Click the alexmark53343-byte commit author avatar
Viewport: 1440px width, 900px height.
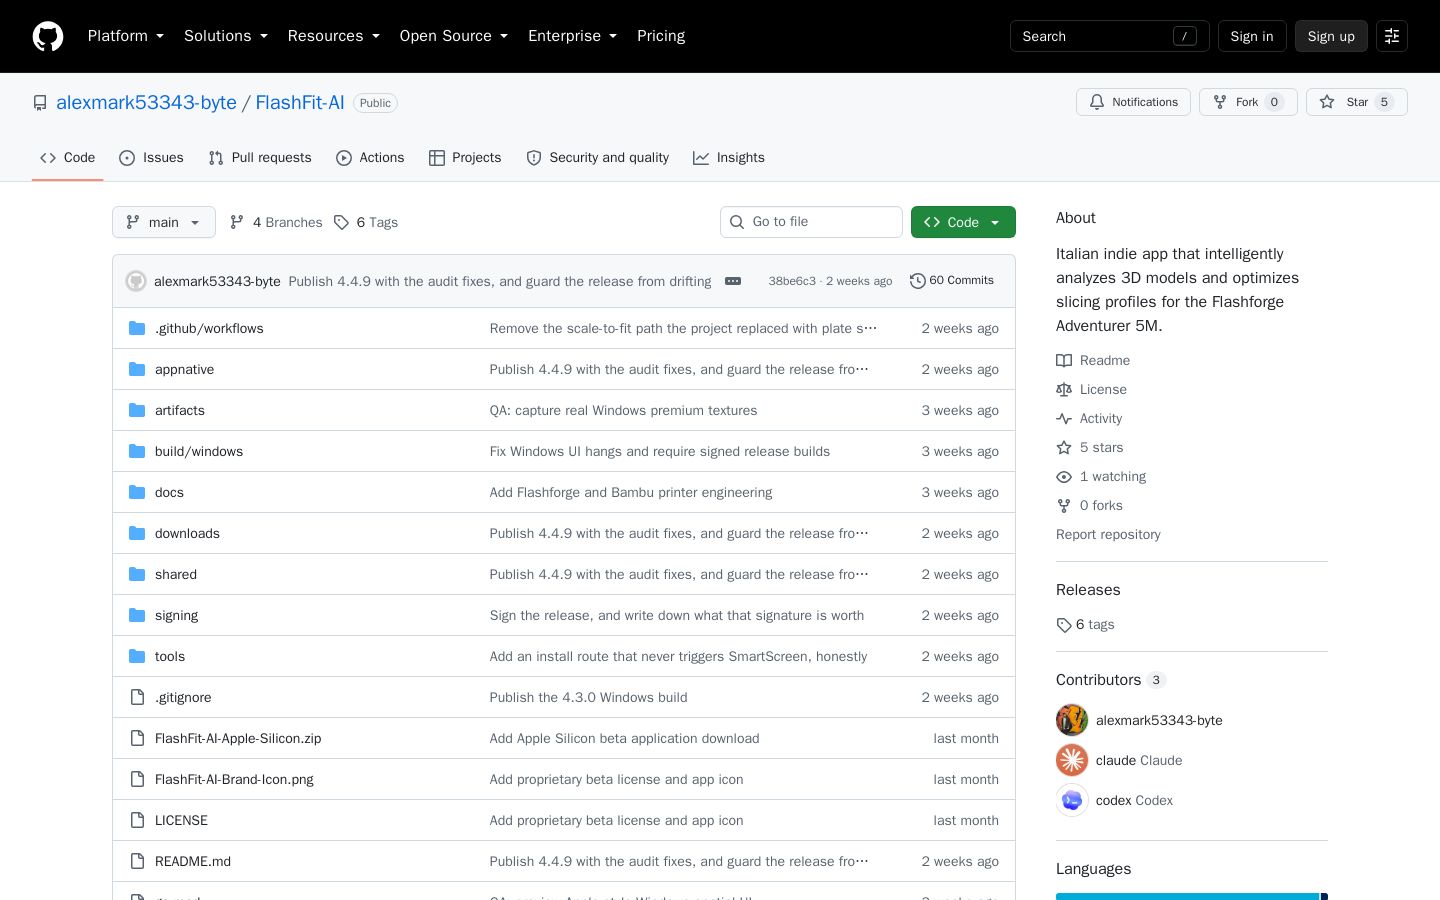point(136,281)
